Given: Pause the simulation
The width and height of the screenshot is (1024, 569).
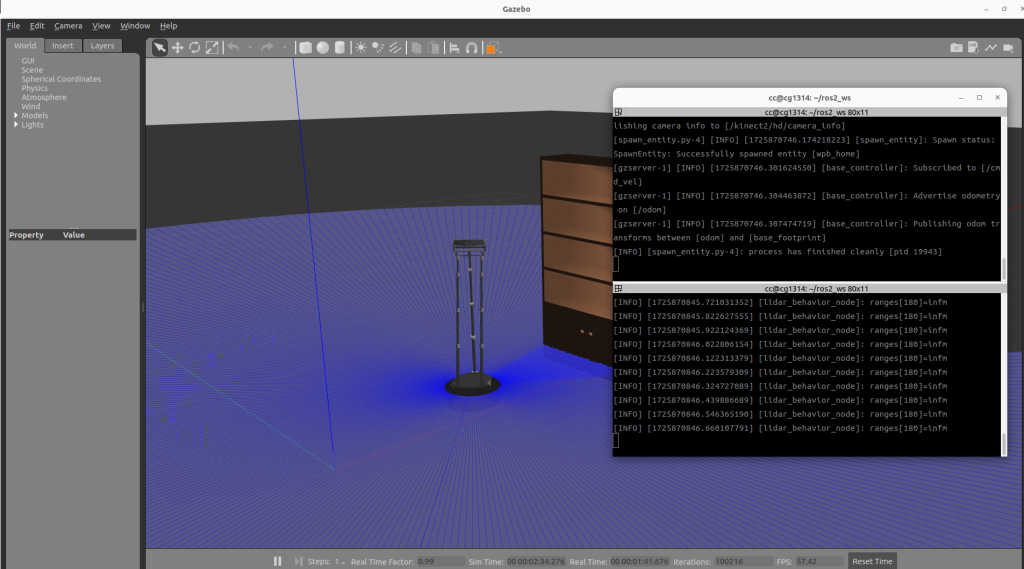Looking at the screenshot, I should click(x=277, y=561).
